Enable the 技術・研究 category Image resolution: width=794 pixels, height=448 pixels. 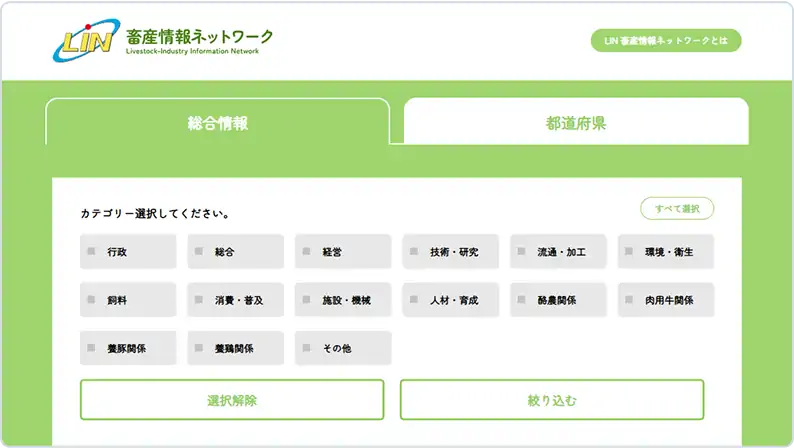(414, 252)
